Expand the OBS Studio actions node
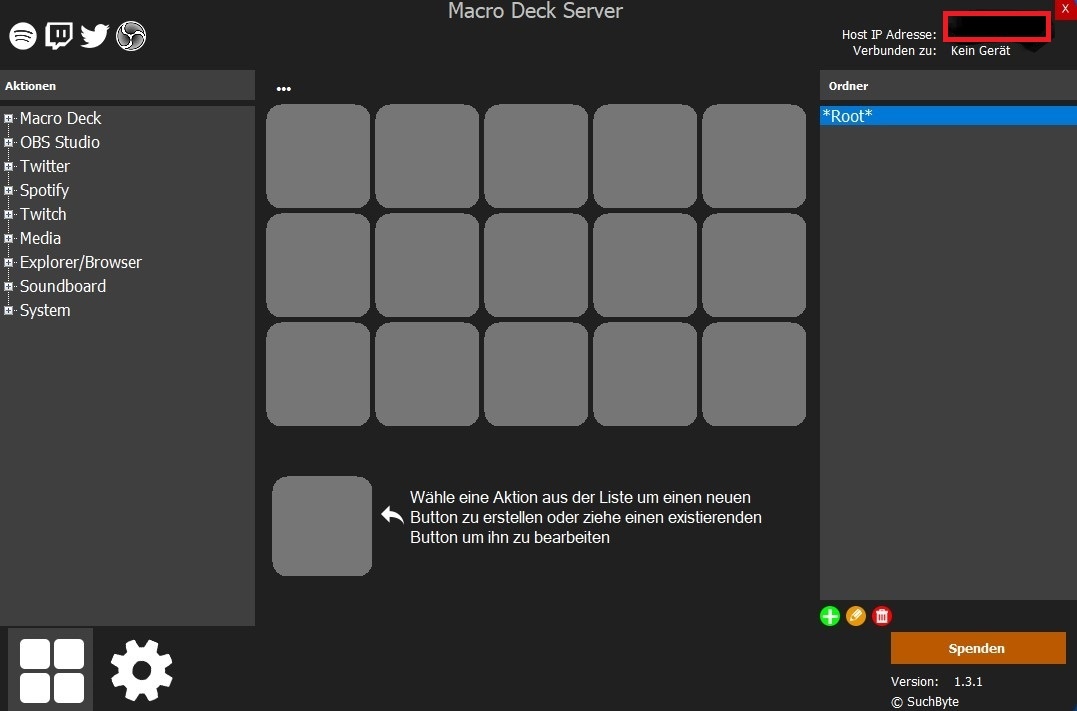 coord(8,143)
